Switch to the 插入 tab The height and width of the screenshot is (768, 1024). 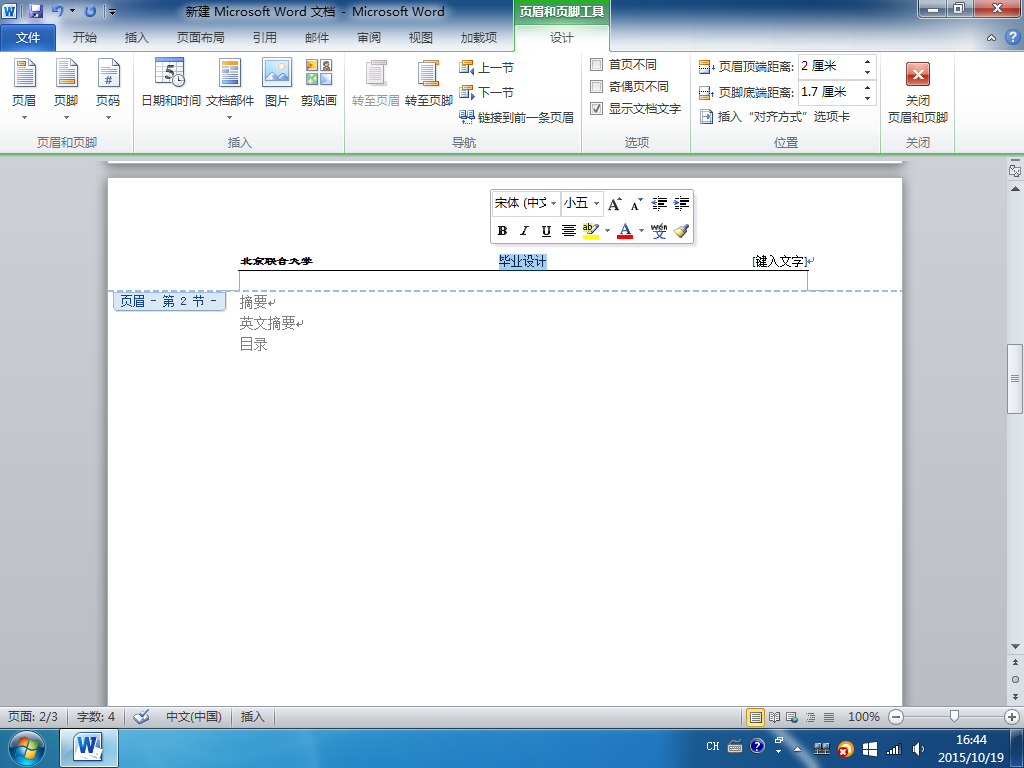[136, 38]
